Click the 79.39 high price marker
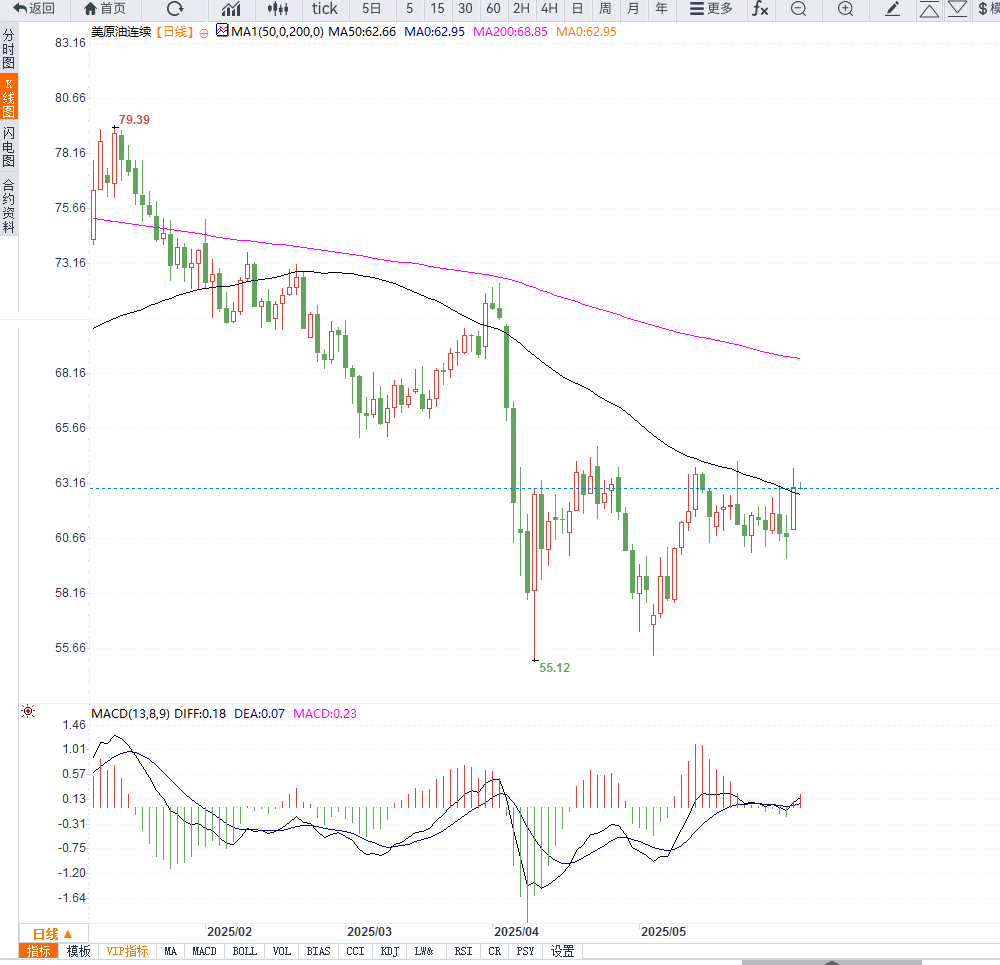The height and width of the screenshot is (965, 1000). (x=134, y=120)
